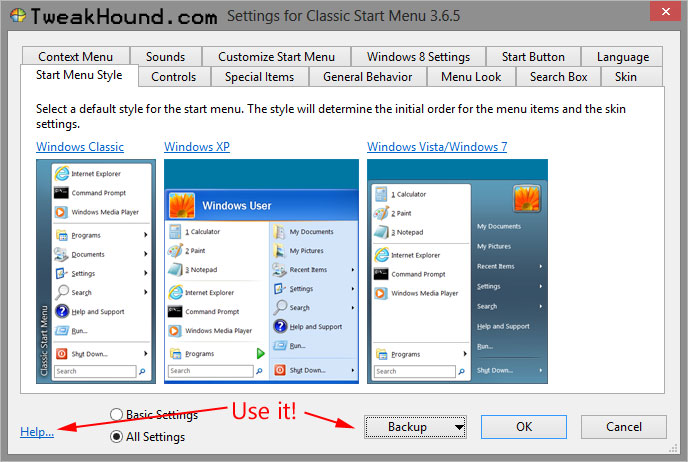Click the Classic Start Menu title bar icon
Image resolution: width=688 pixels, height=462 pixels.
[x=18, y=16]
